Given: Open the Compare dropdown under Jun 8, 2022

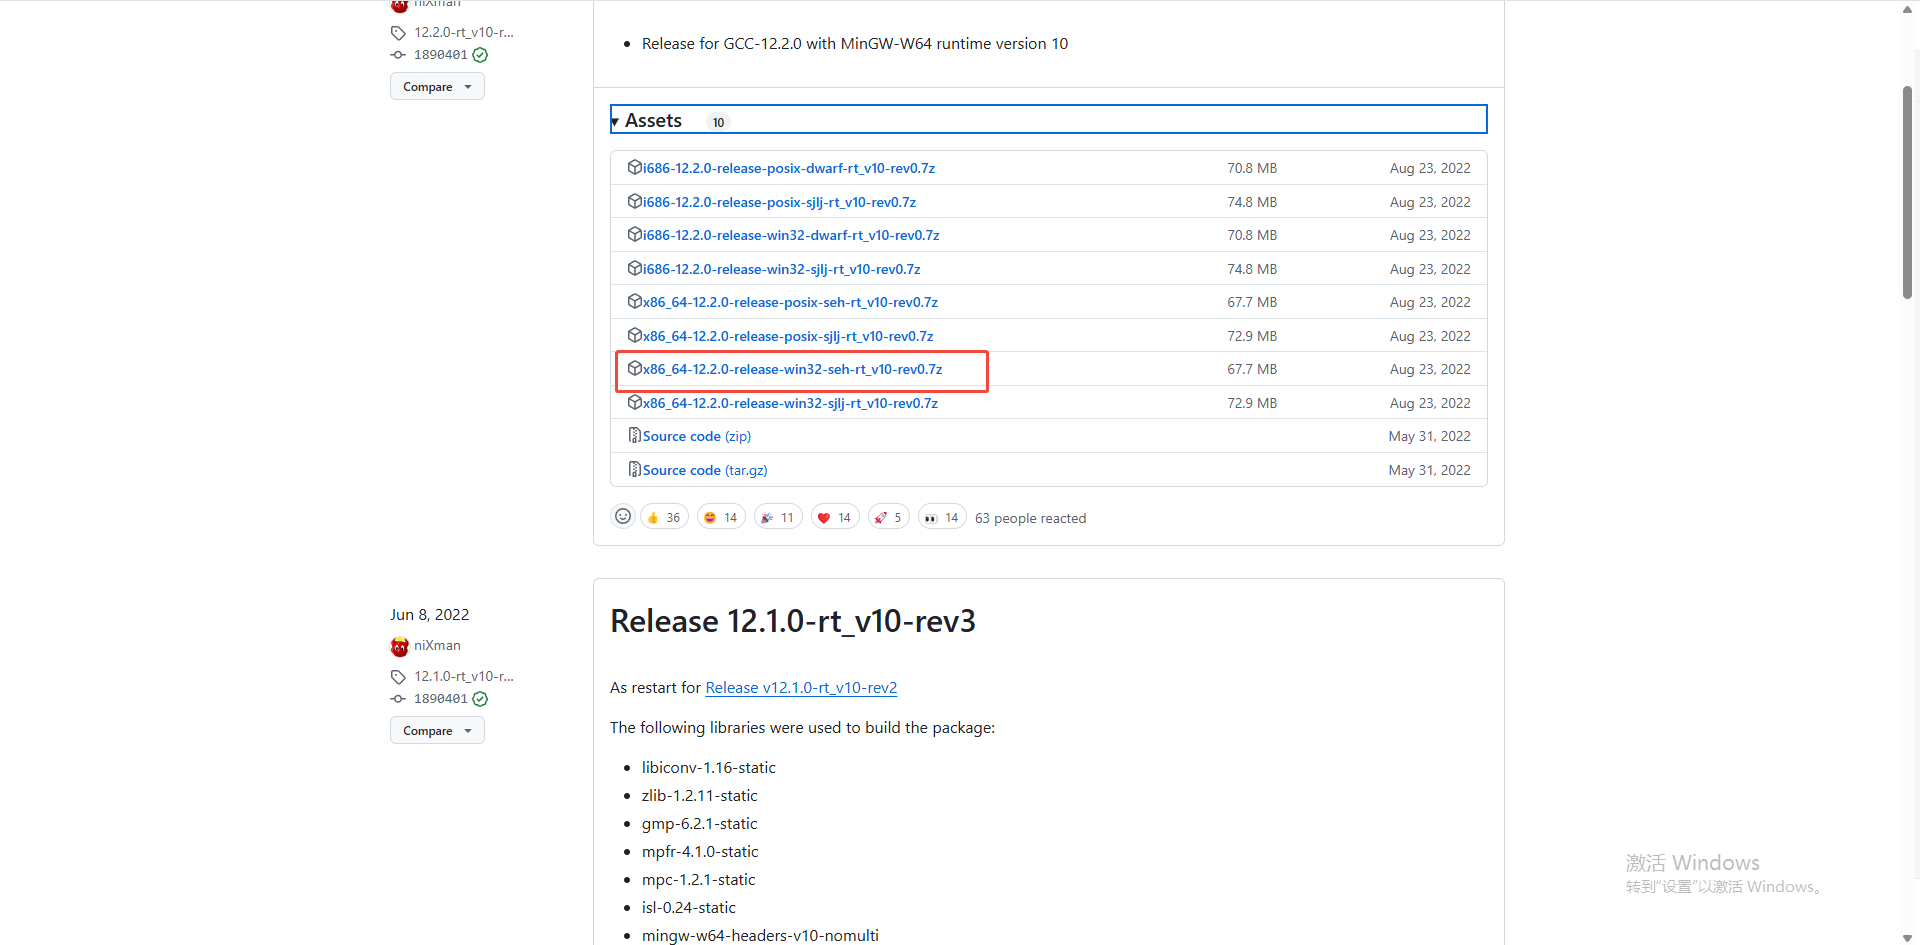Looking at the screenshot, I should (x=436, y=730).
